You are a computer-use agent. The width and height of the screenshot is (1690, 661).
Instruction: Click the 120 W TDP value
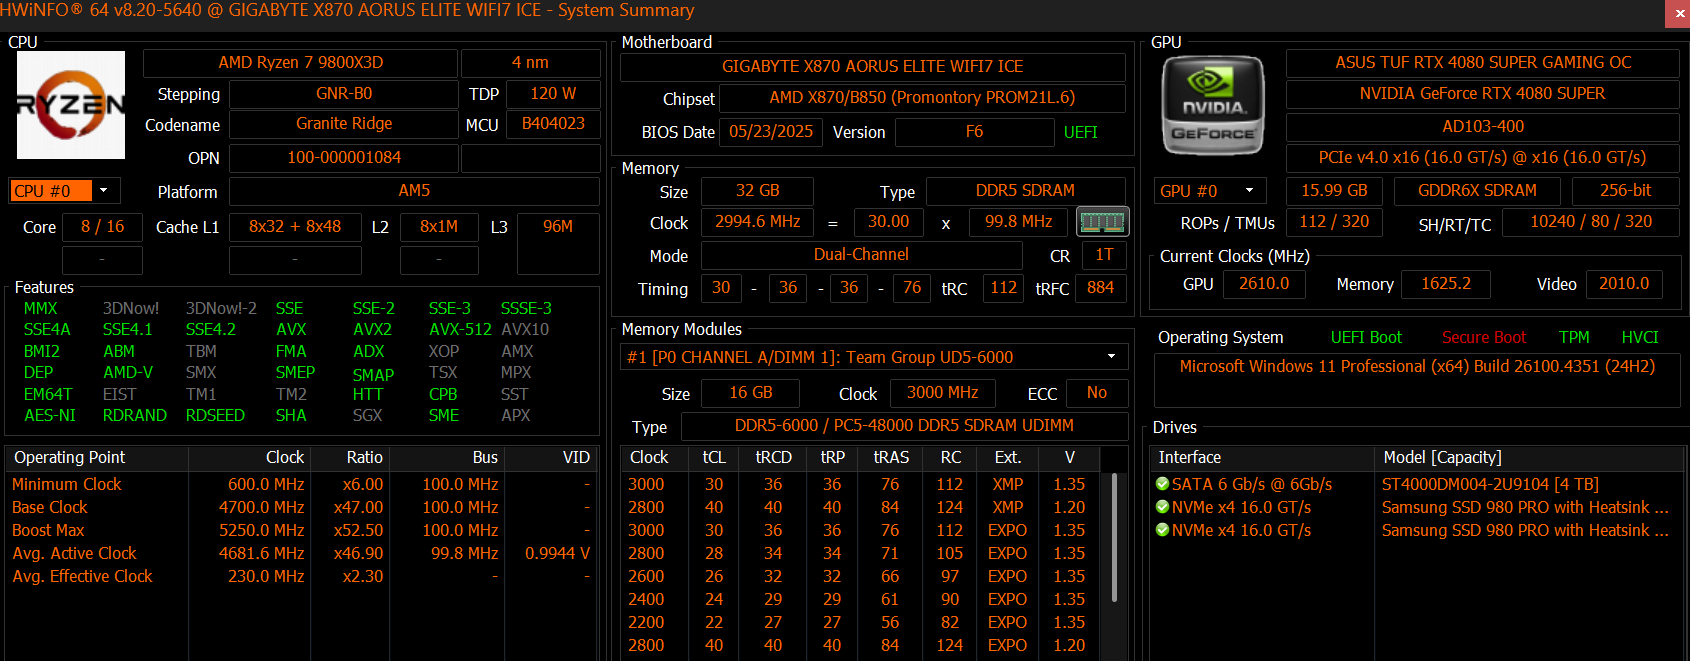tap(553, 94)
